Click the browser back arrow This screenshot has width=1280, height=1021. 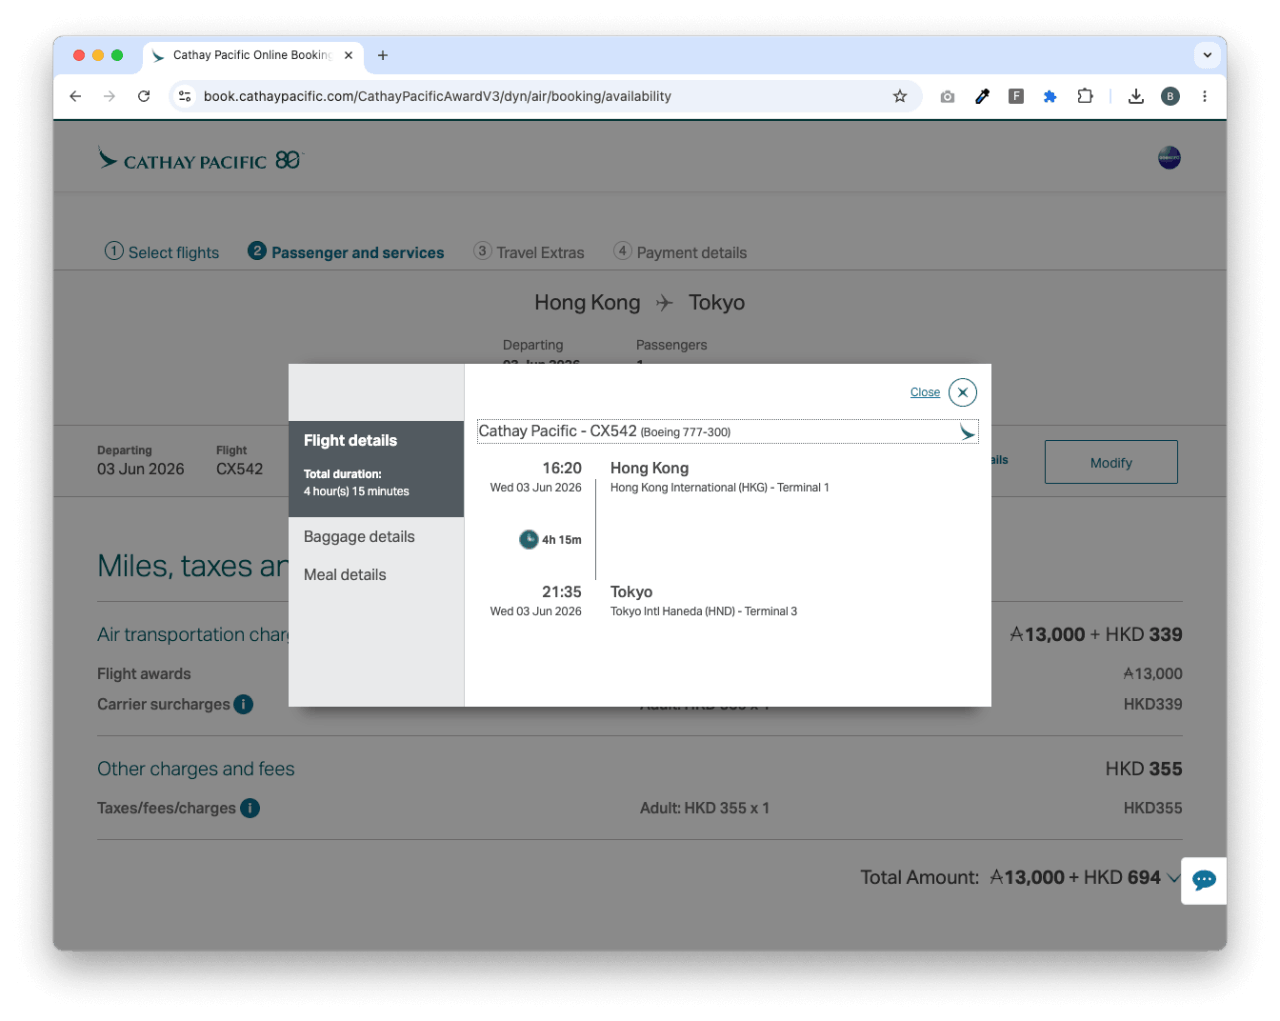coord(75,96)
